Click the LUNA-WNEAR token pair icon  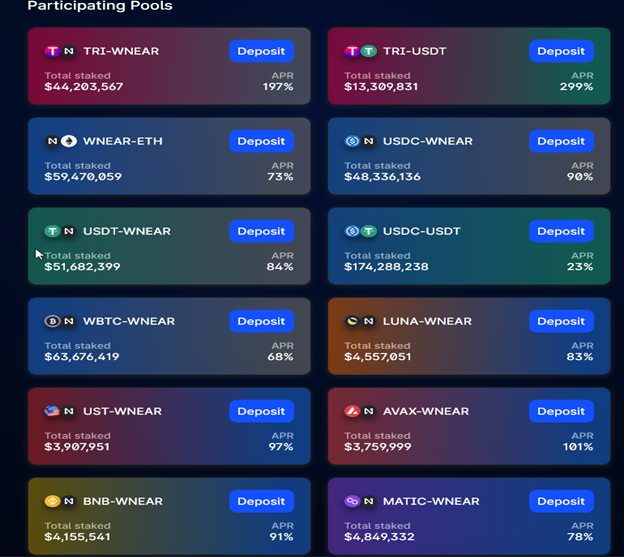[361, 321]
